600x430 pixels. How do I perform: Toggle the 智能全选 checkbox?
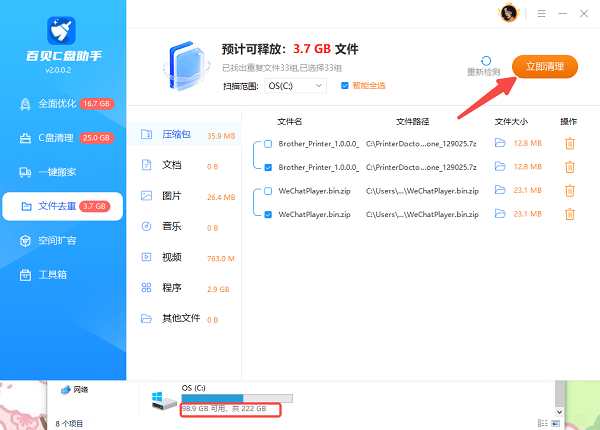(344, 86)
